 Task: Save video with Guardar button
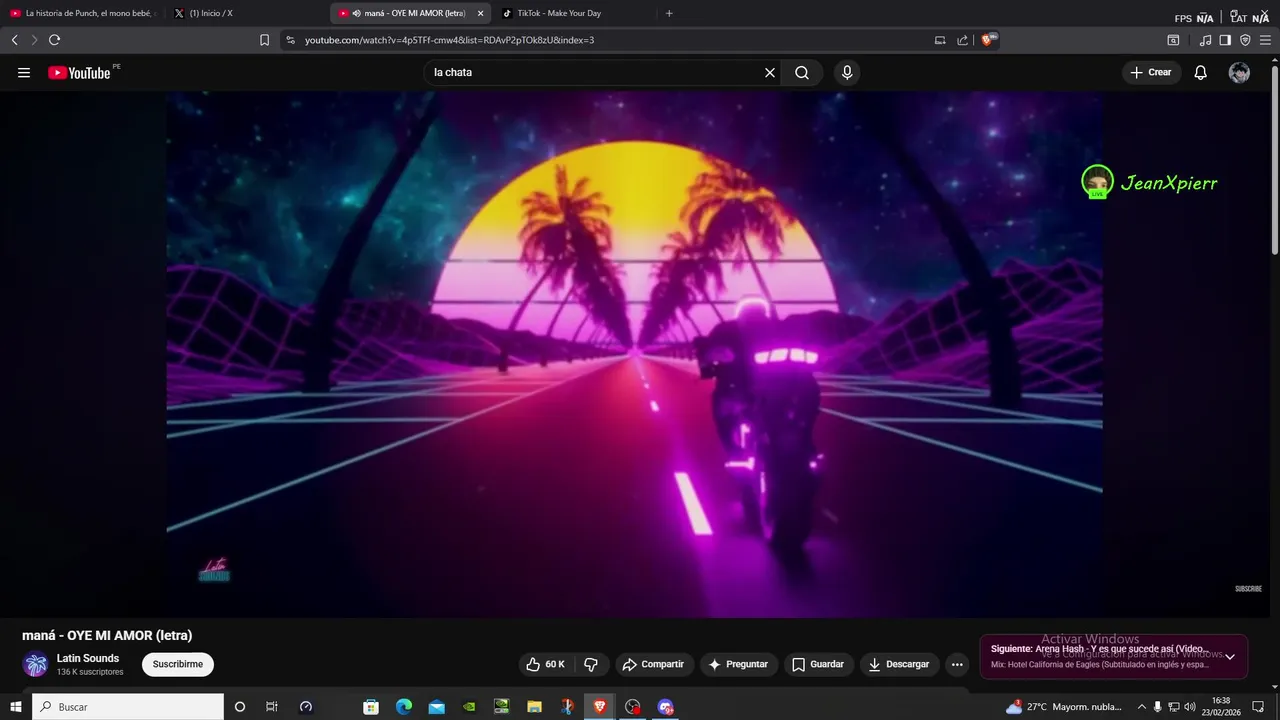click(x=818, y=664)
